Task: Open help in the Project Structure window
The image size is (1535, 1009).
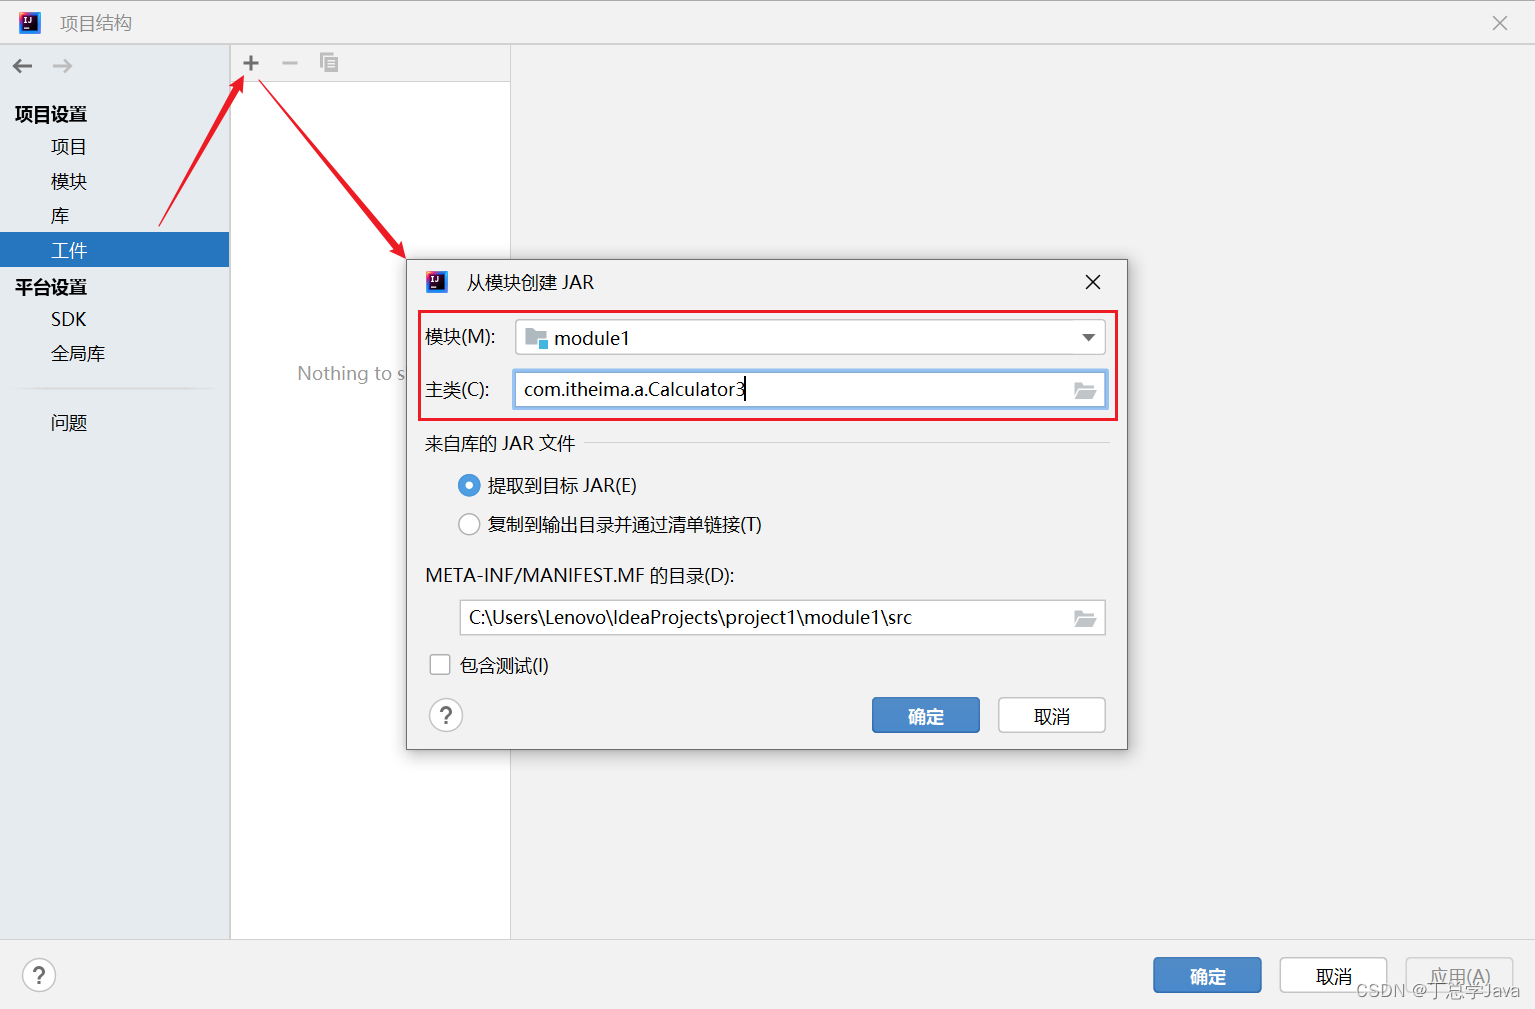Action: (39, 975)
